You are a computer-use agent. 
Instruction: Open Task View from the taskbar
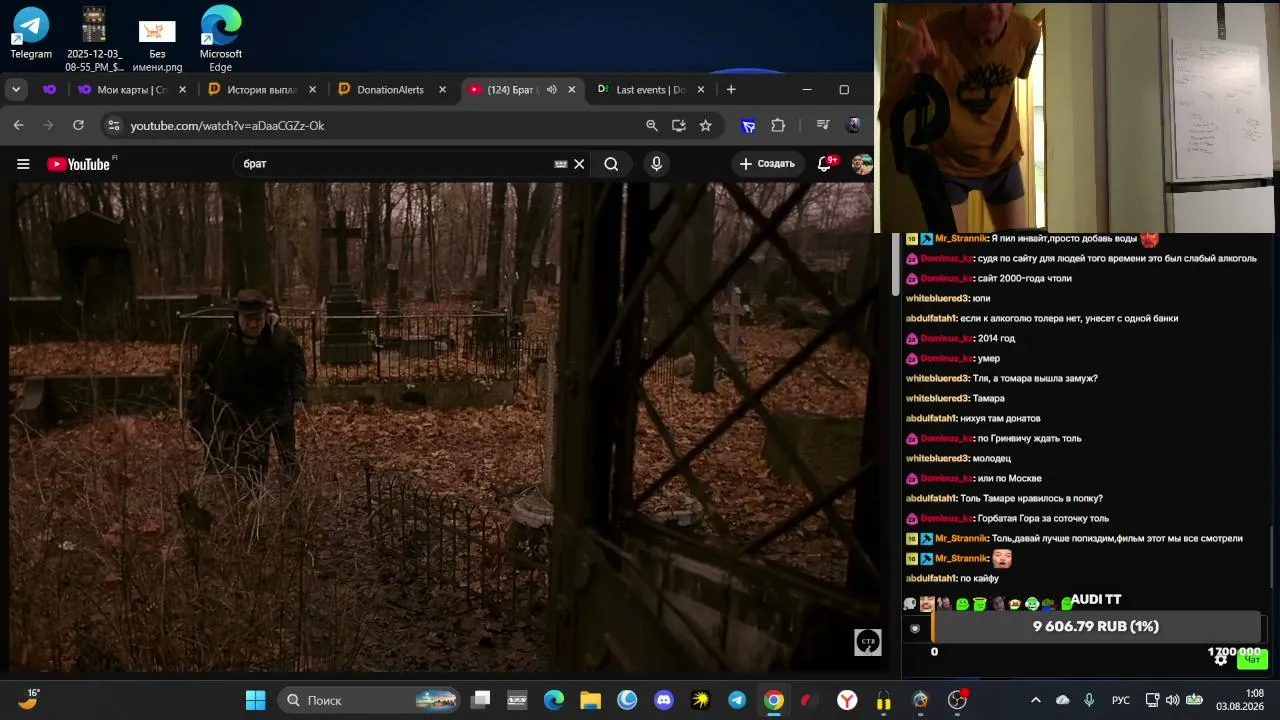click(481, 700)
